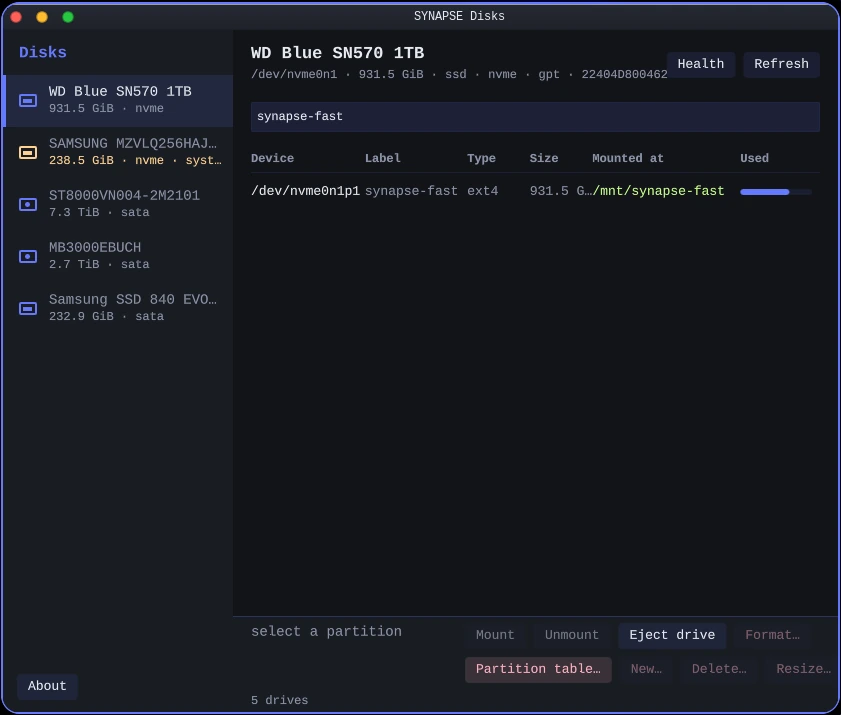This screenshot has height=715, width=841.
Task: Click the synapse-fast partition bar
Action: click(535, 116)
